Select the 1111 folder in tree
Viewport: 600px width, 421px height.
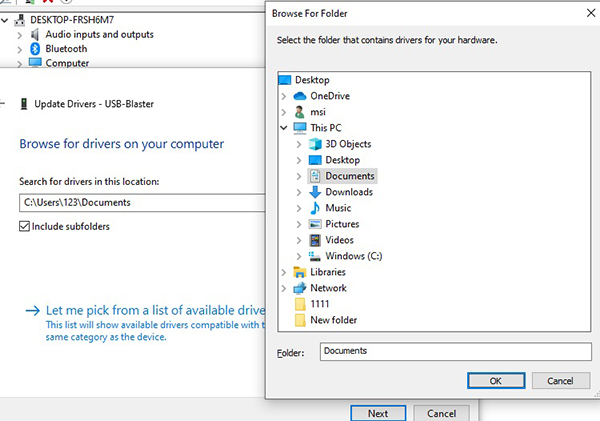click(x=320, y=304)
